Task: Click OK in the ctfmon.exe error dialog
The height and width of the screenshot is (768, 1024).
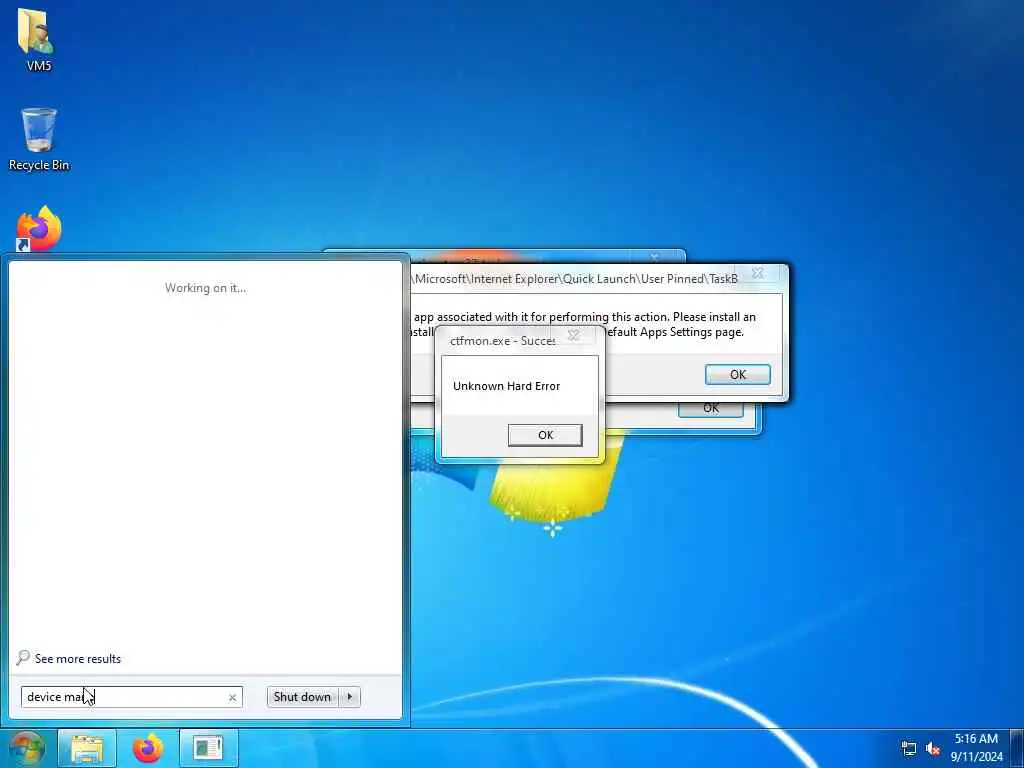Action: pos(545,435)
